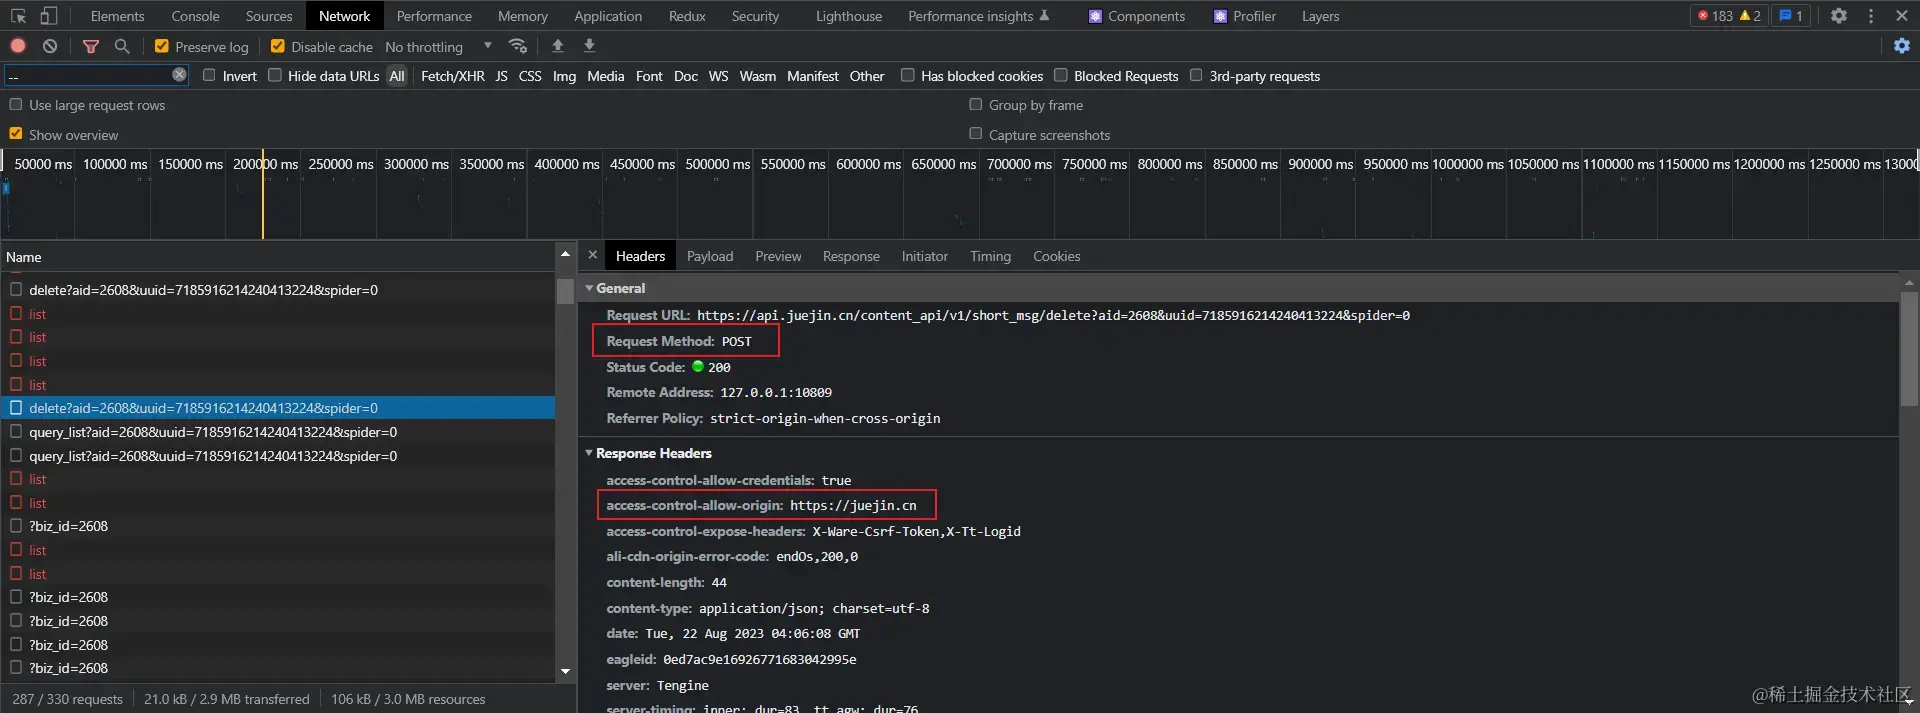Open DevTools more options menu

tap(1871, 16)
